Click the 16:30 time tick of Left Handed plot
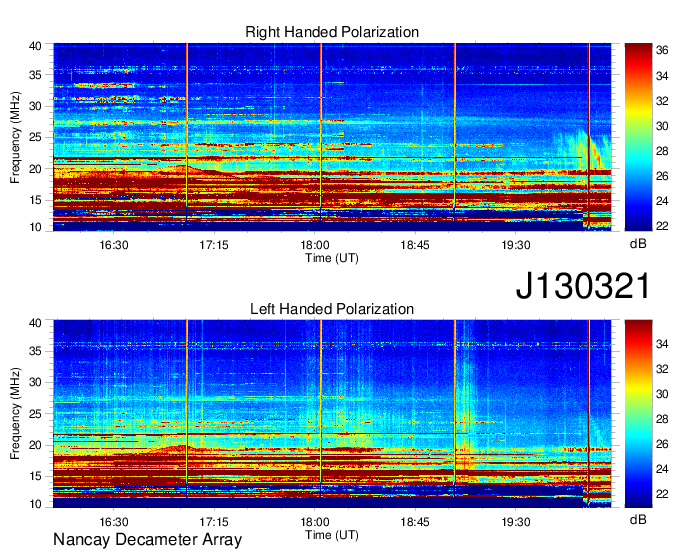The height and width of the screenshot is (552, 680). pyautogui.click(x=114, y=522)
